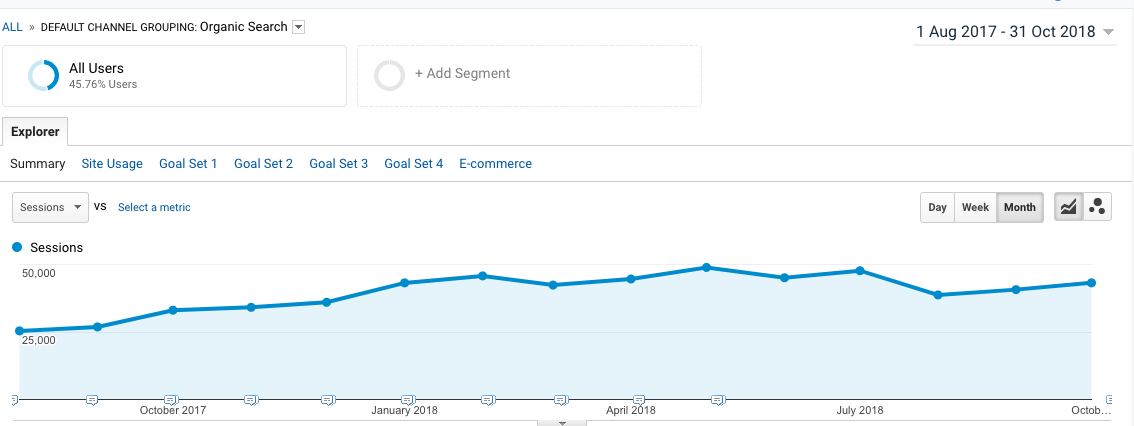This screenshot has height=426, width=1134.
Task: Open the Organic Search channel dropdown arrow
Action: click(298, 27)
